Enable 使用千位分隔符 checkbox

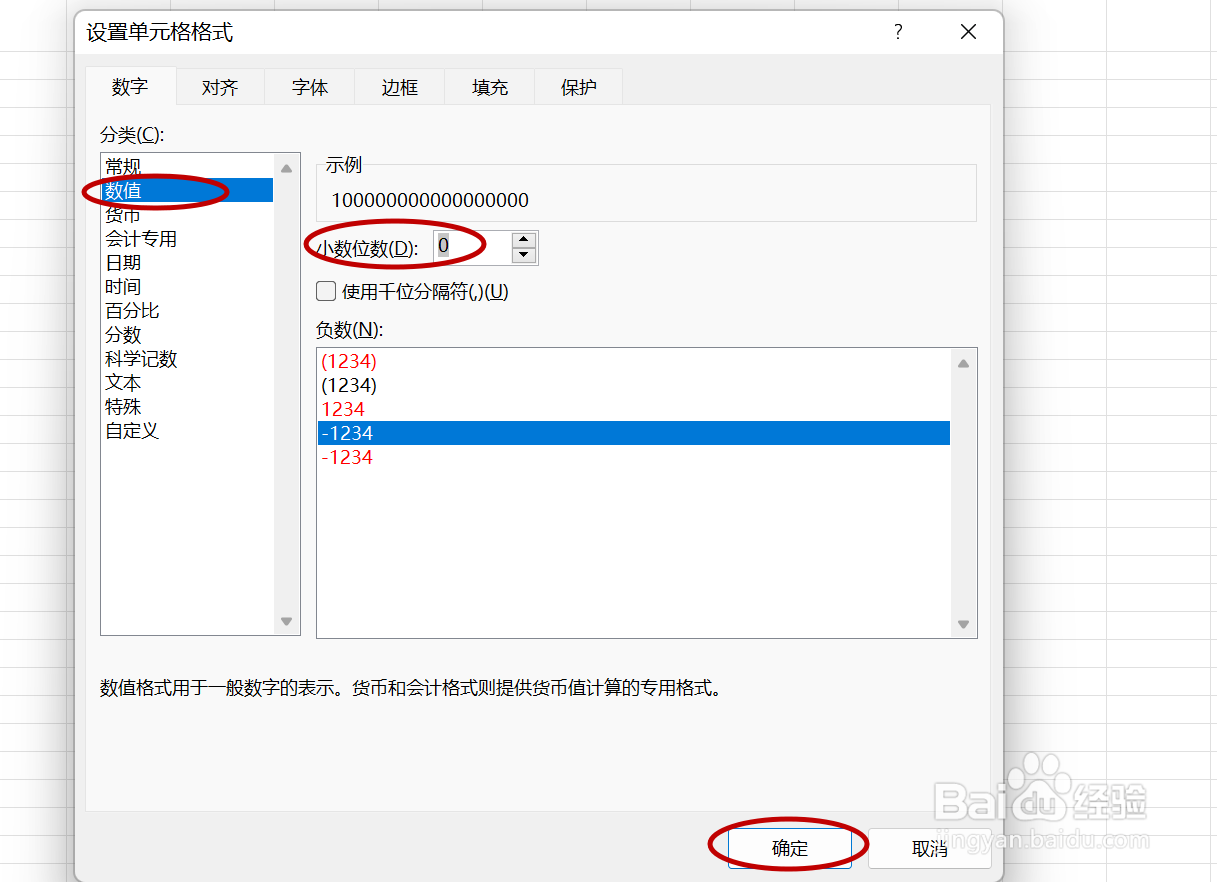pyautogui.click(x=326, y=291)
